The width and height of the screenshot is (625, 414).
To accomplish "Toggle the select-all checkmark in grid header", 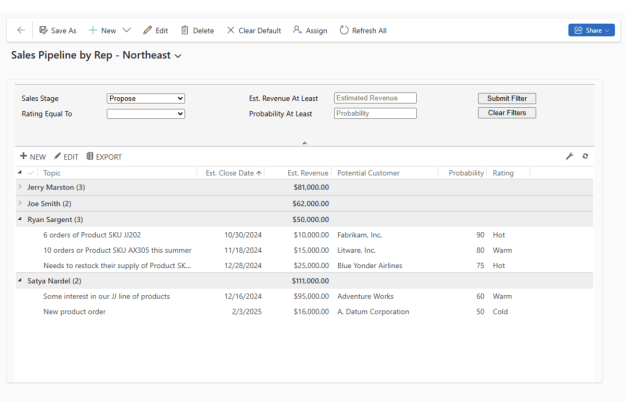I will point(31,173).
